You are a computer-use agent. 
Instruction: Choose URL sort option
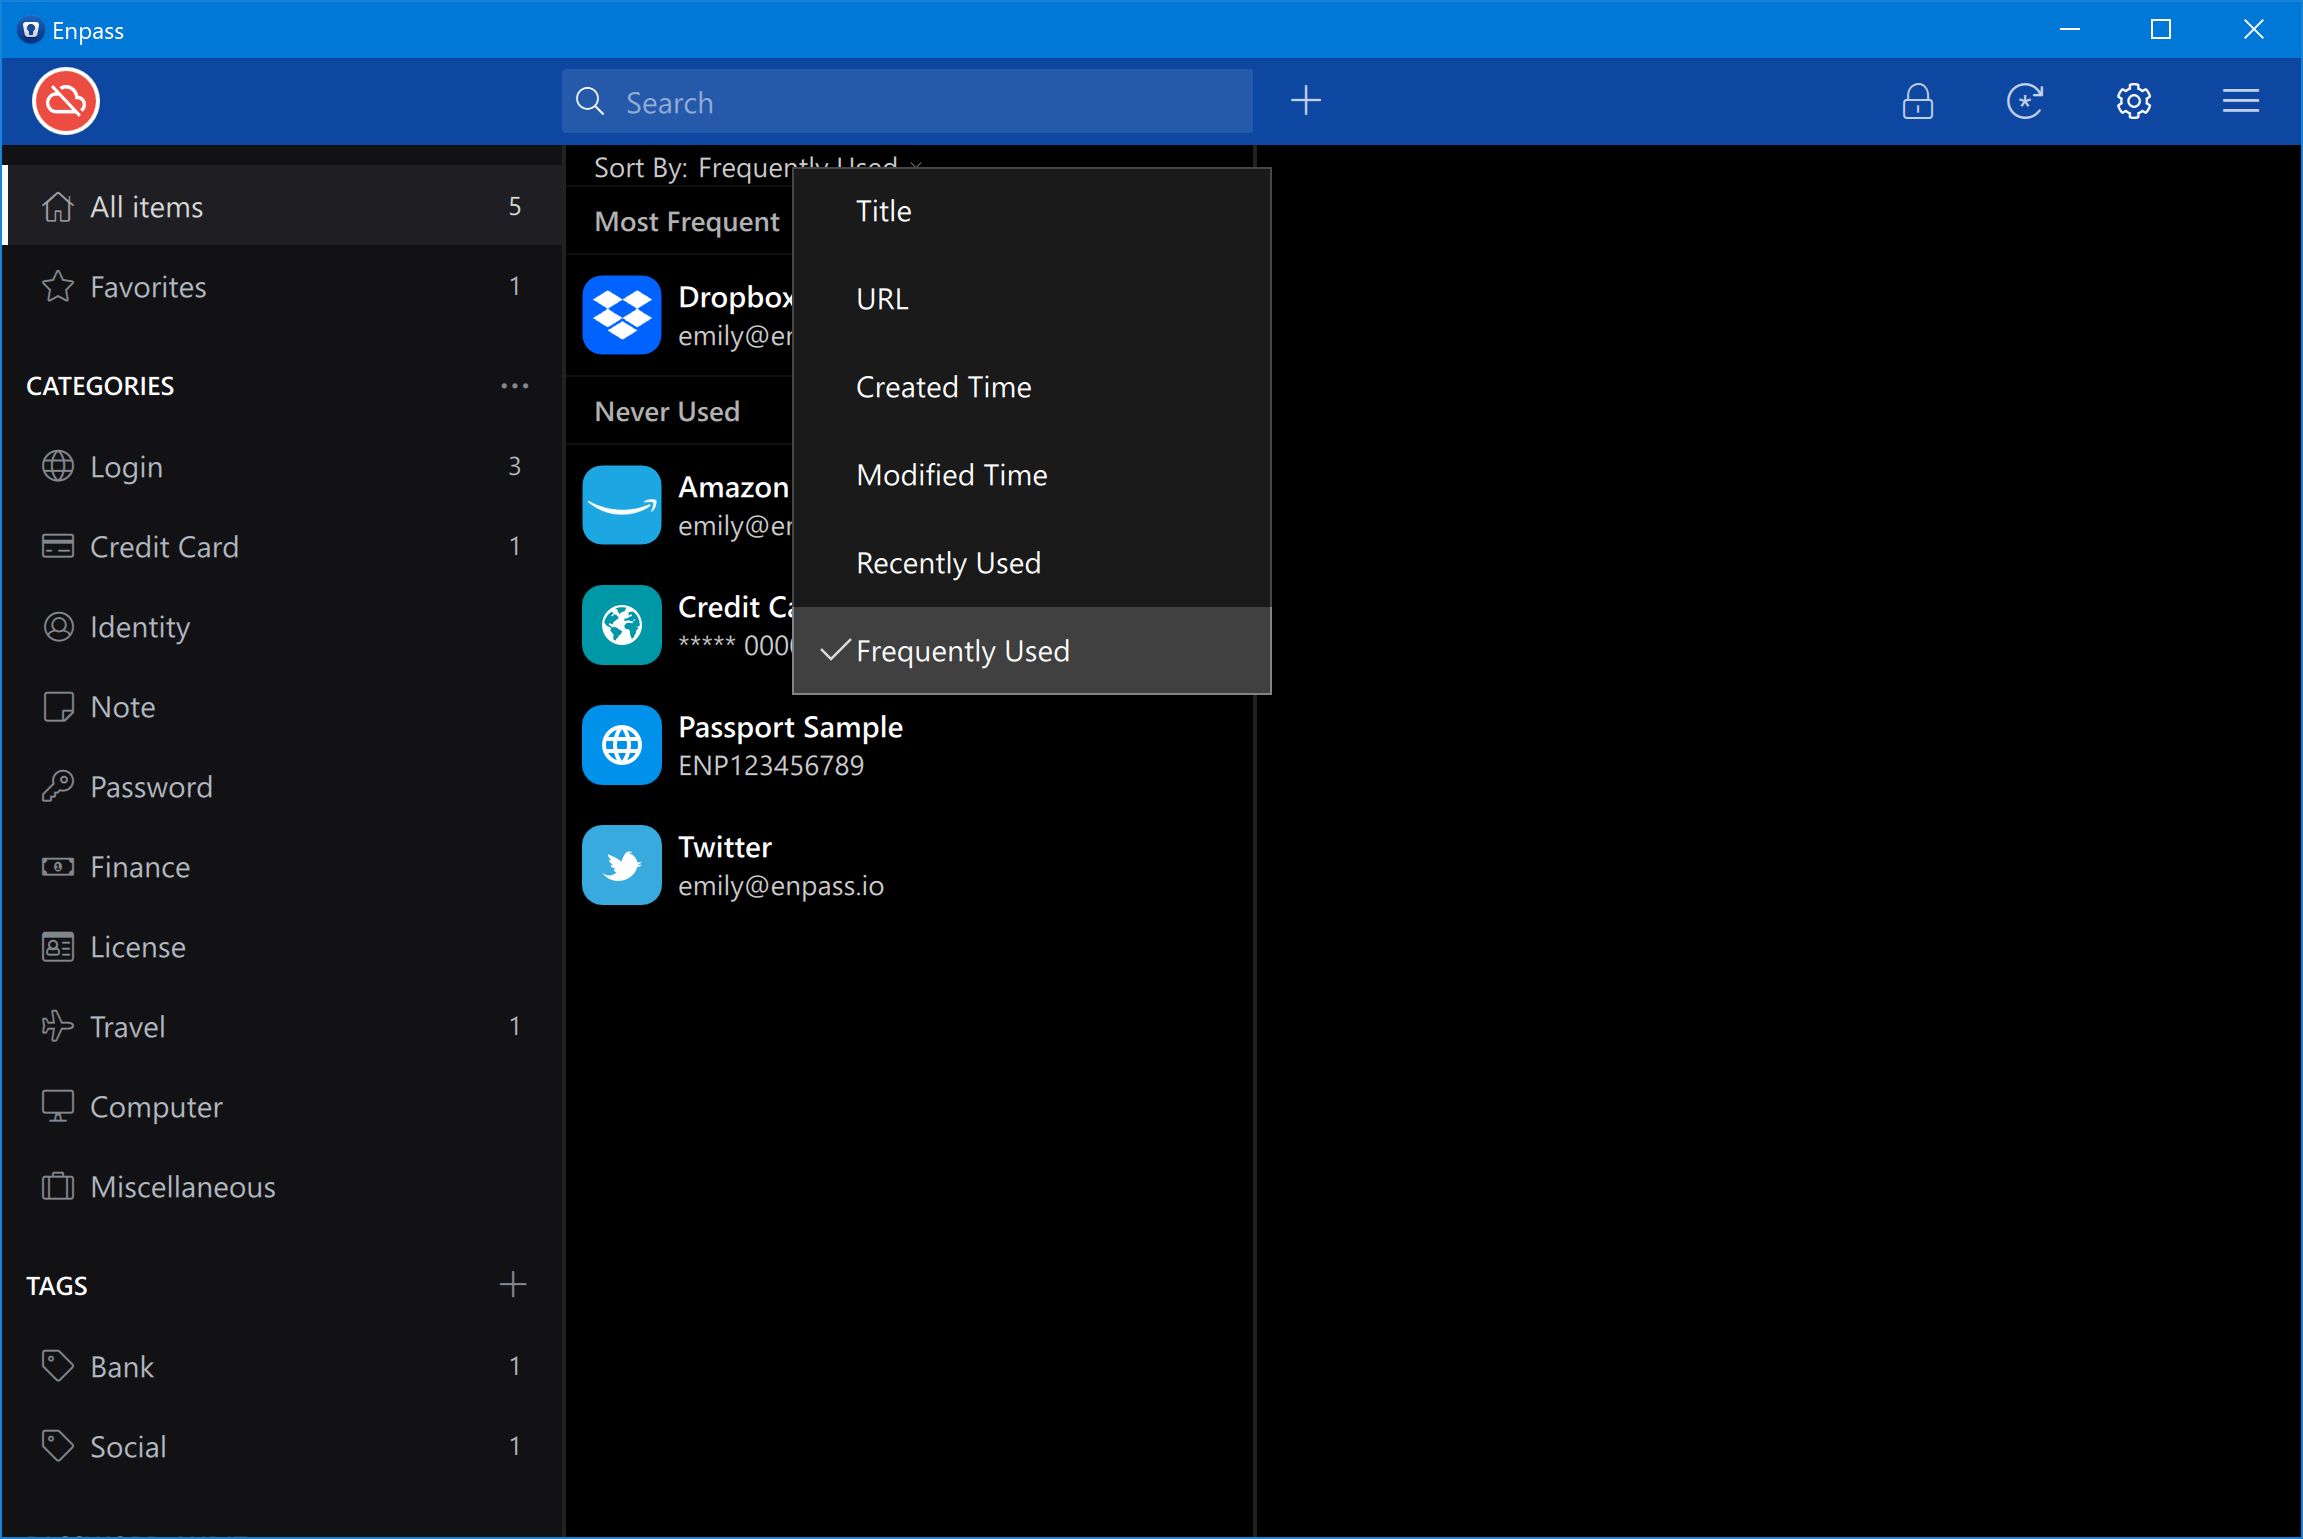[1032, 299]
